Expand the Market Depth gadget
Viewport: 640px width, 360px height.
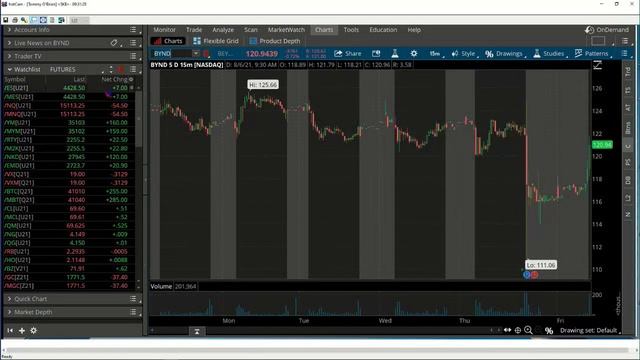click(x=9, y=312)
